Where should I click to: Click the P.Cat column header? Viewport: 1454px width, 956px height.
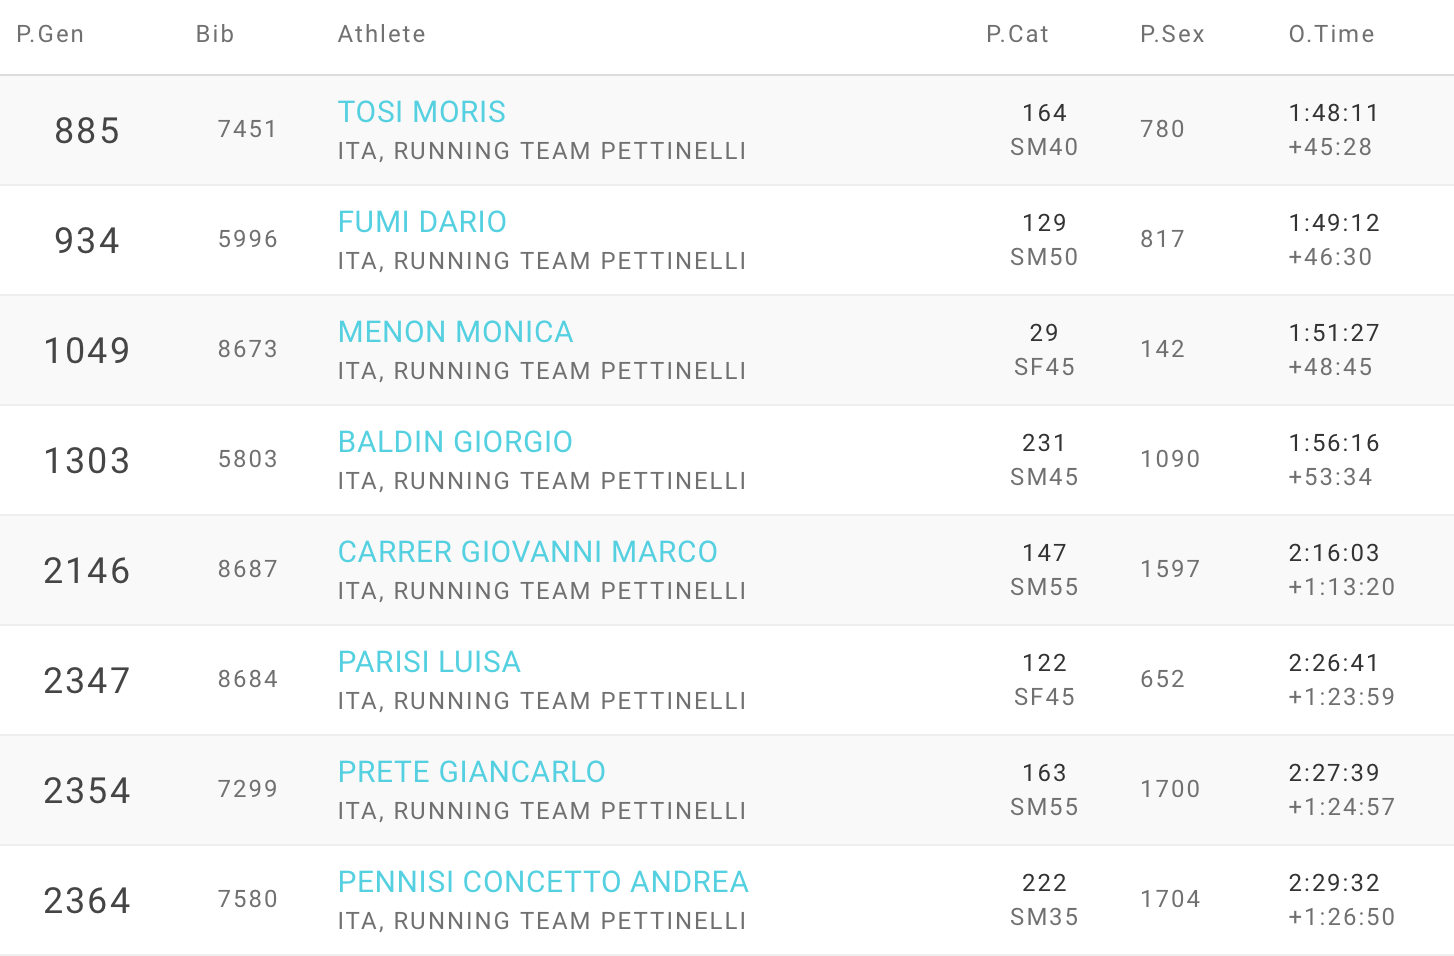[1017, 34]
